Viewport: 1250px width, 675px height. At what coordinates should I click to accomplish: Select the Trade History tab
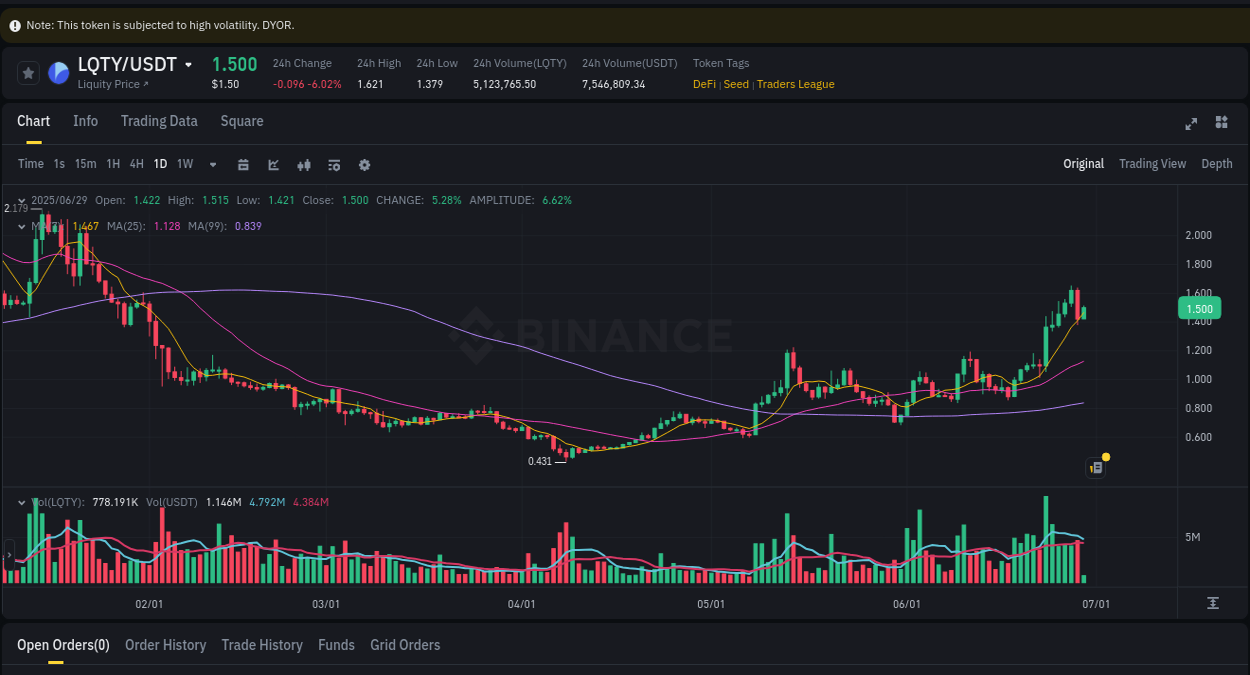pyautogui.click(x=262, y=645)
